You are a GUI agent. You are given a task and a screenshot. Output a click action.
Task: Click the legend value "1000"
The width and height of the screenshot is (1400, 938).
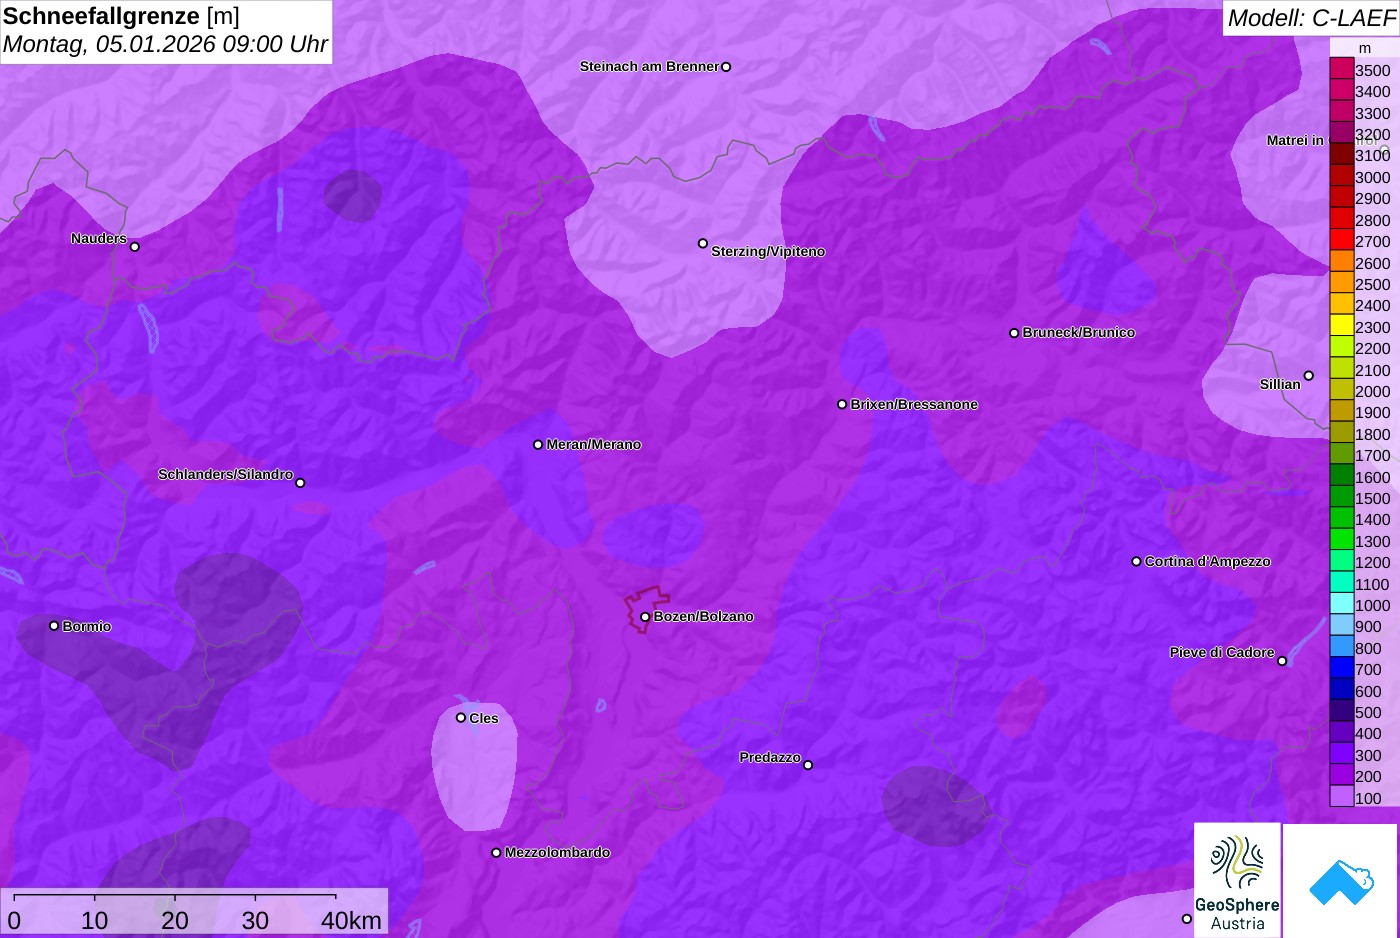click(1372, 605)
